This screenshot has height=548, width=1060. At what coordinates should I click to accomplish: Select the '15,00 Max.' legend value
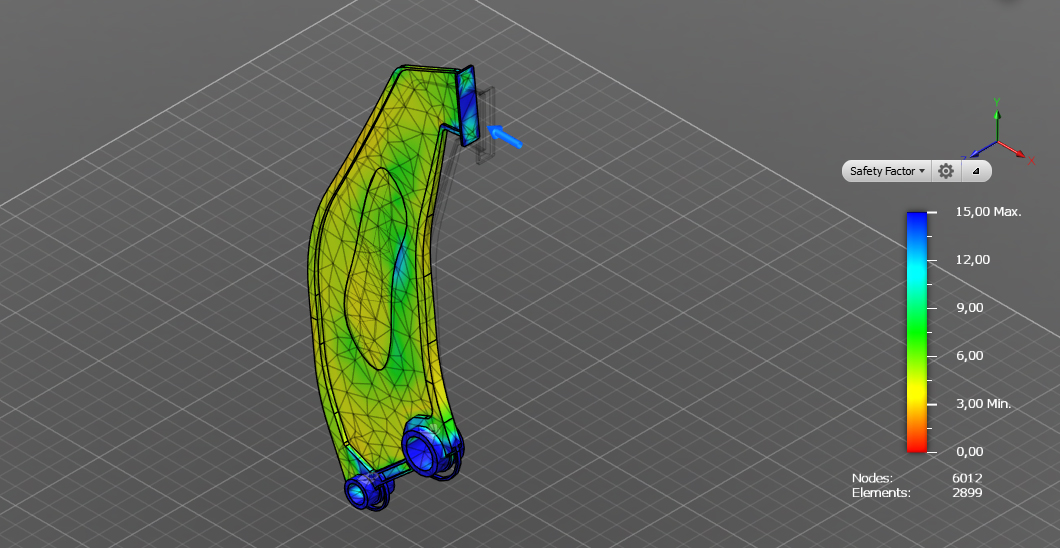coord(988,211)
